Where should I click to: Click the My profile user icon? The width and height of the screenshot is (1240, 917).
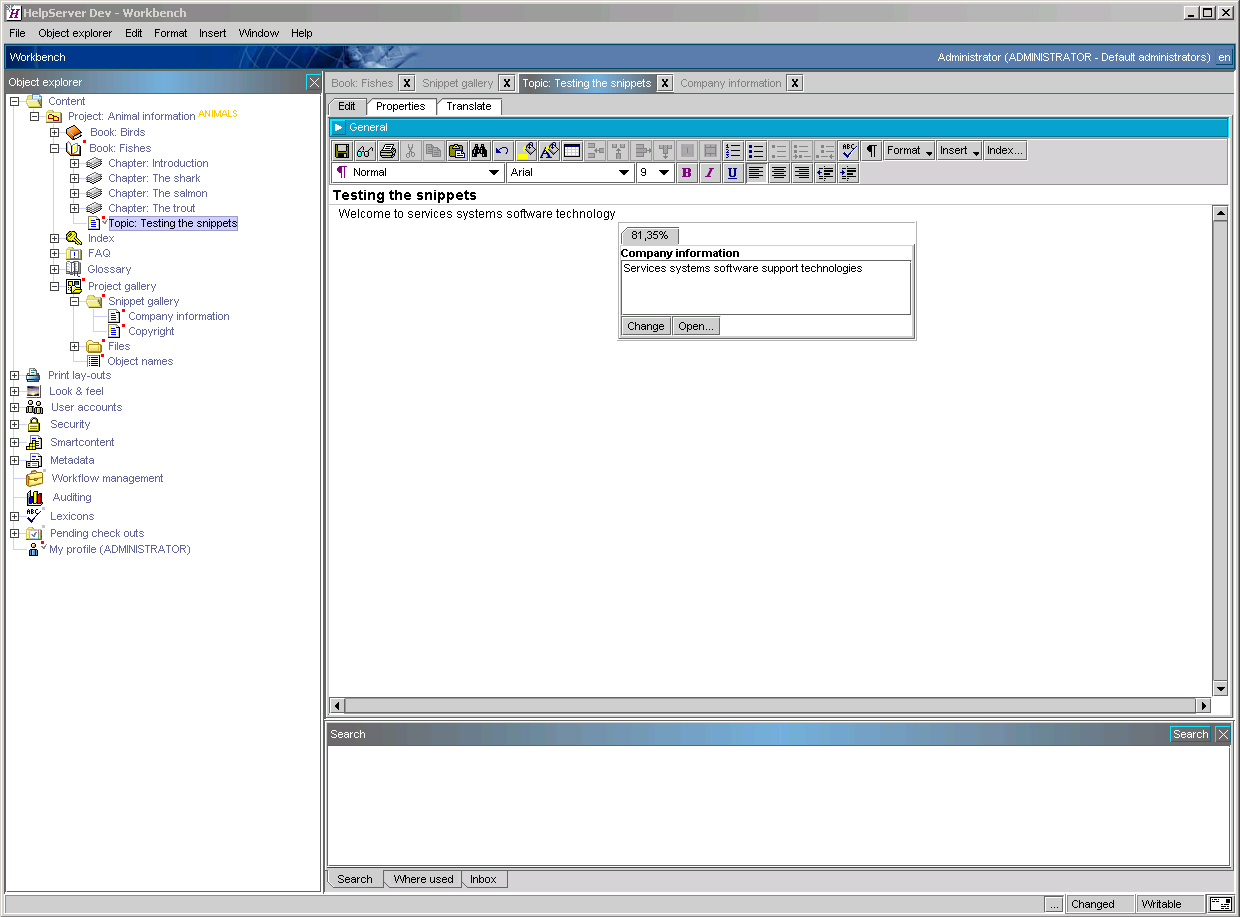click(x=35, y=549)
